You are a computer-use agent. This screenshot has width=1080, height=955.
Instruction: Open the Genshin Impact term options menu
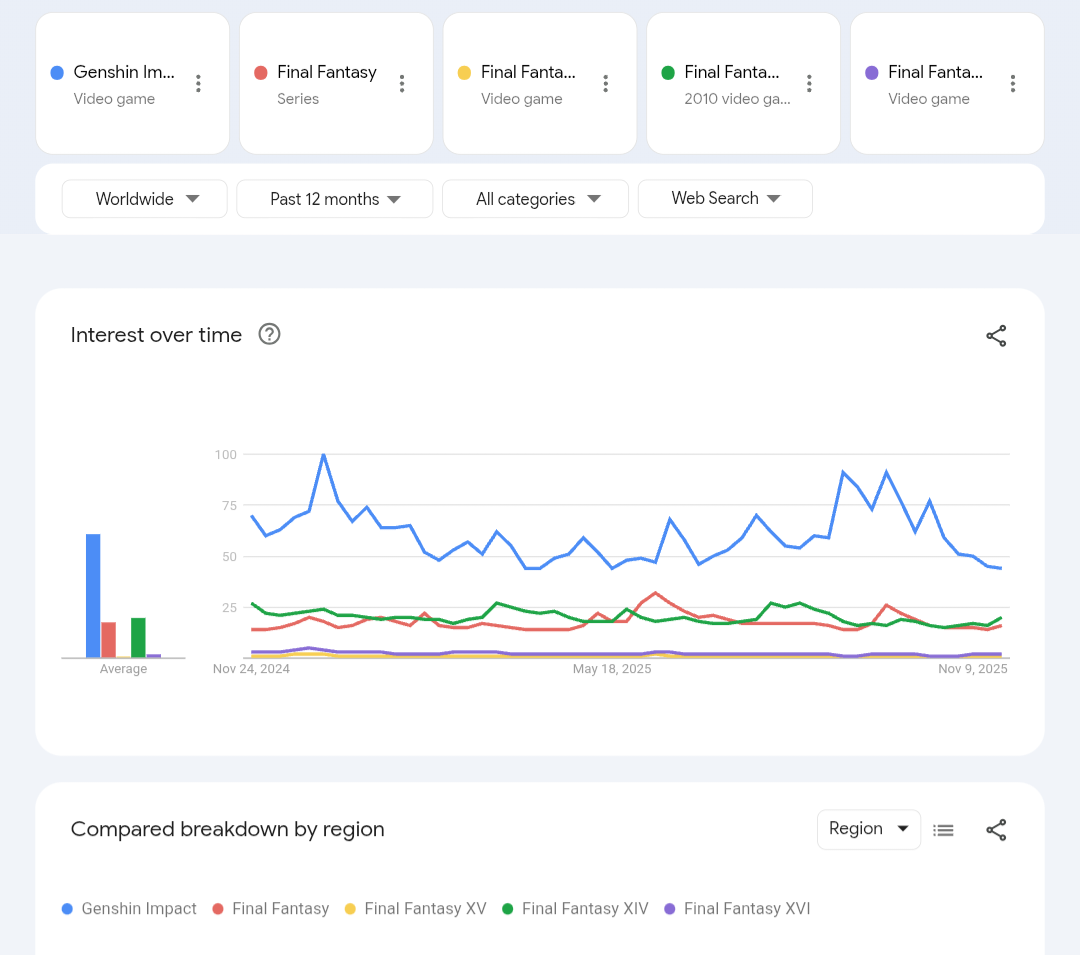click(198, 84)
